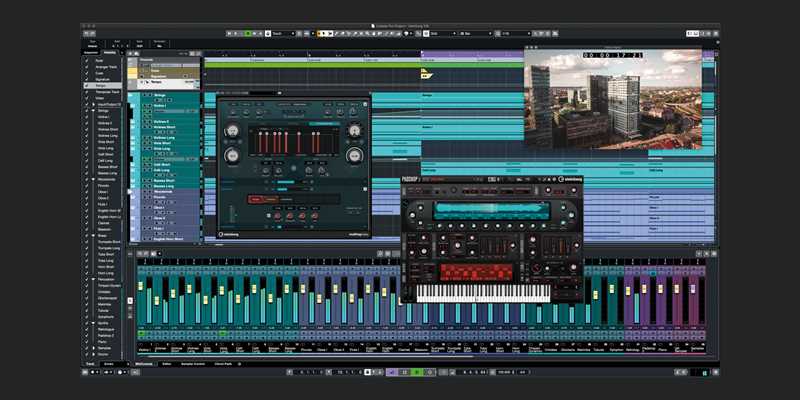Toggle the Glockenspiel visibility checkbox

pyautogui.click(x=86, y=298)
